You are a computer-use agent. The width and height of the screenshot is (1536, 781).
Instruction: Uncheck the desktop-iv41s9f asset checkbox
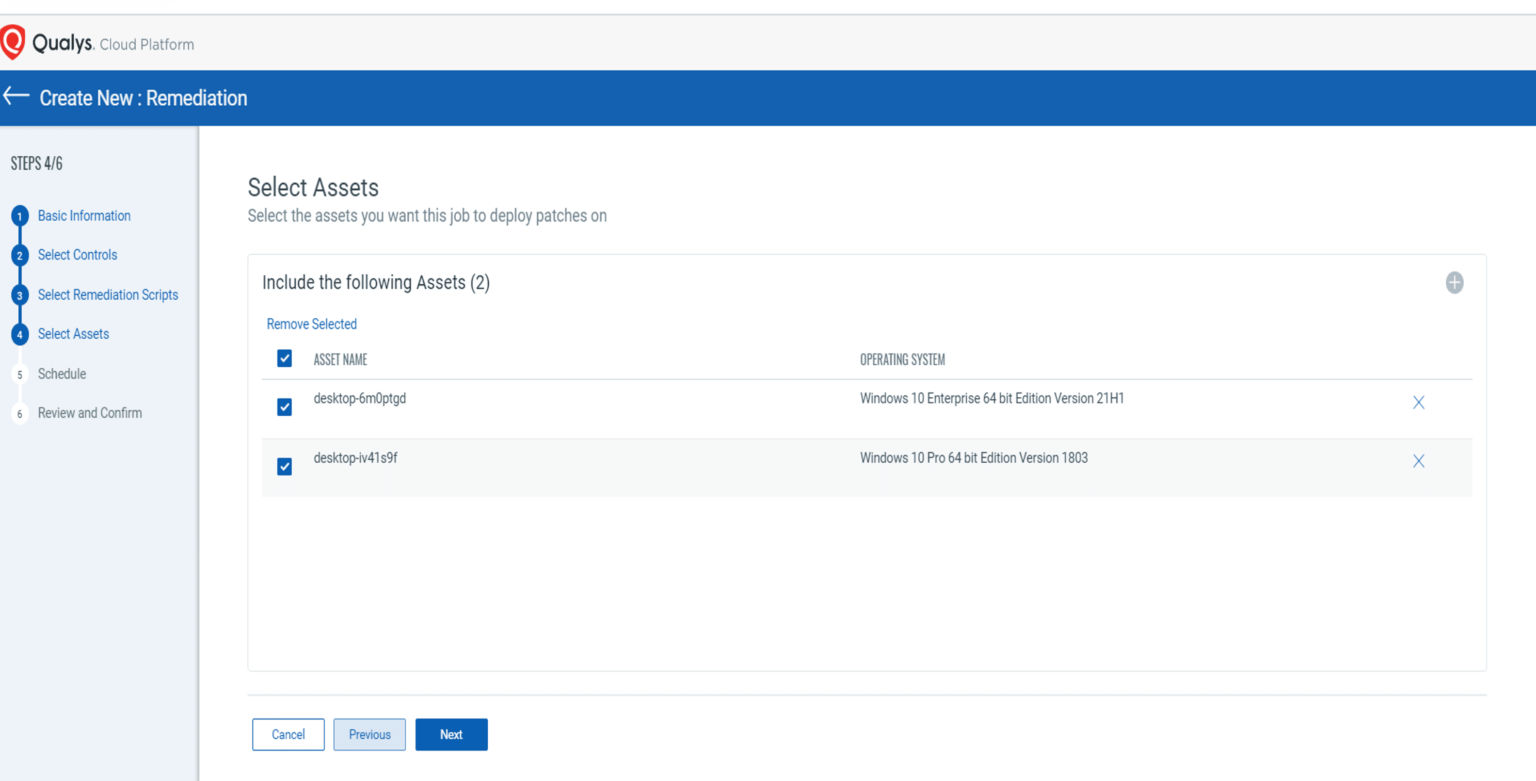tap(284, 464)
